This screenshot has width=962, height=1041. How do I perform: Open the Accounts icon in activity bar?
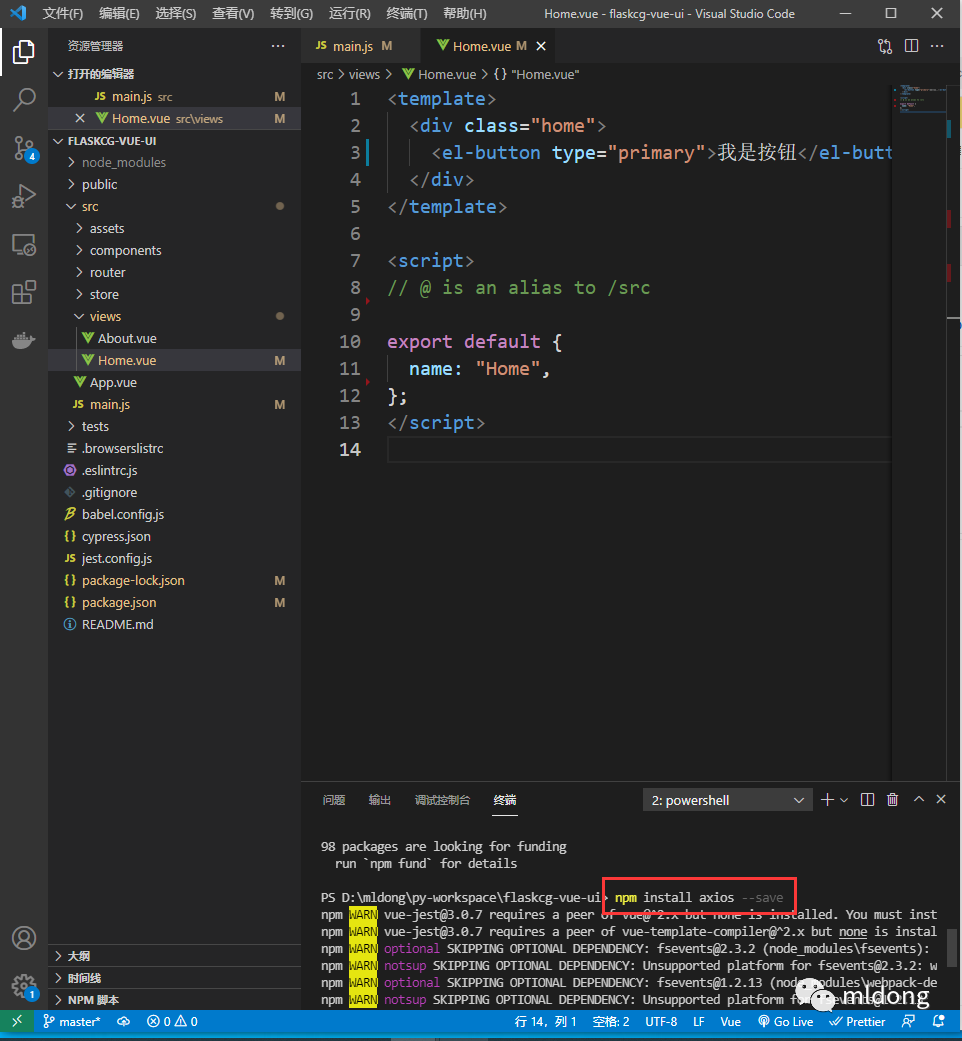(24, 938)
